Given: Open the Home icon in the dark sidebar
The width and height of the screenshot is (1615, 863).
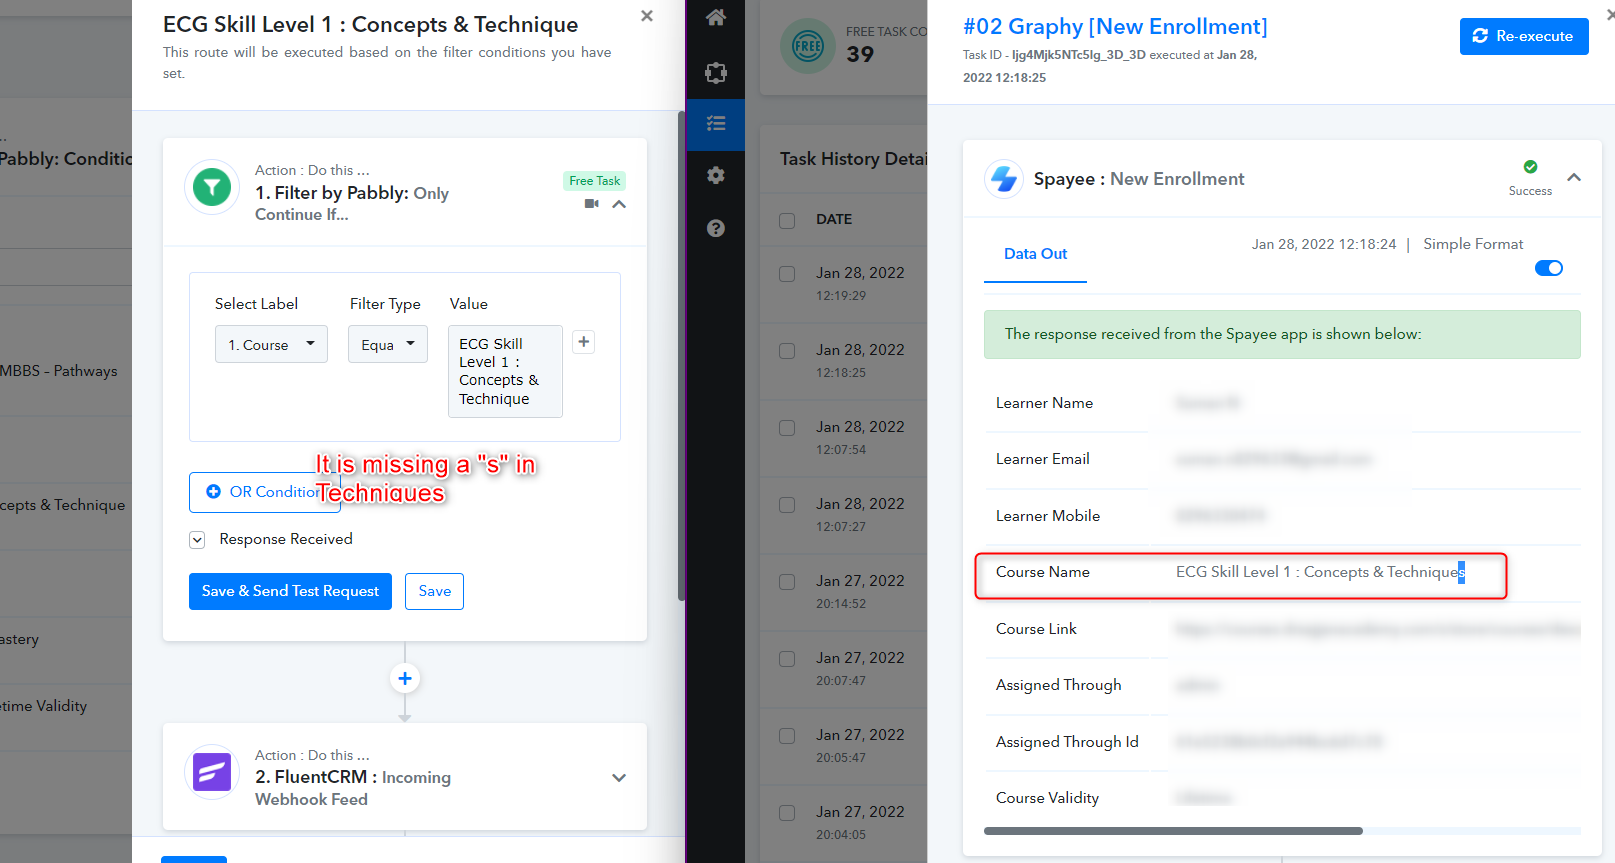Looking at the screenshot, I should click(715, 17).
